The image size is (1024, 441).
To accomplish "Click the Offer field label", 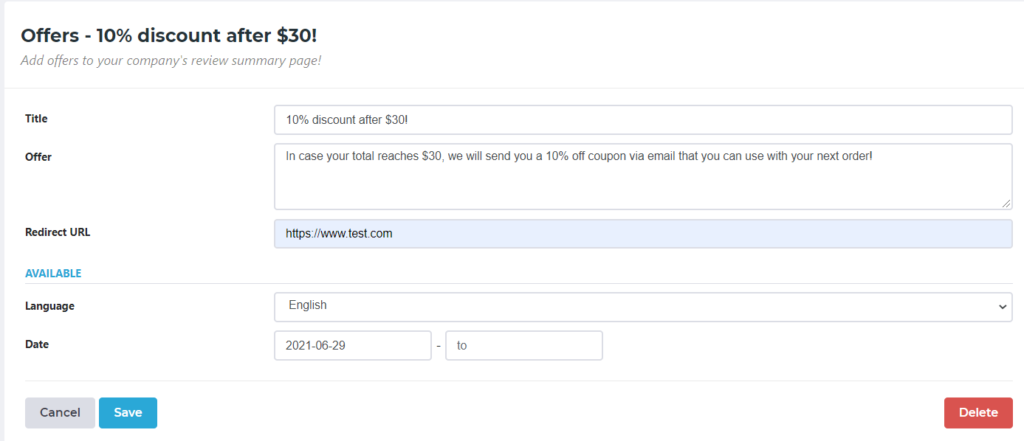I will [x=38, y=157].
